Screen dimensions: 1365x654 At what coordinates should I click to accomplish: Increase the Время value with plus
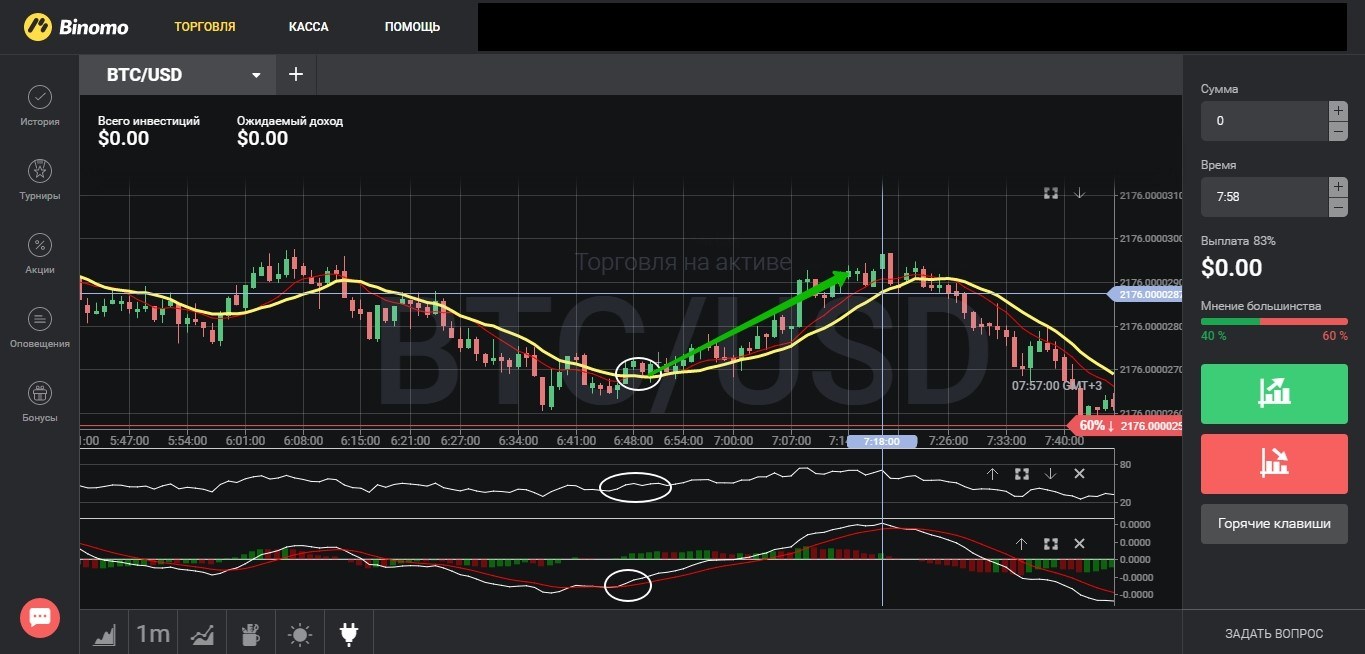[x=1338, y=186]
